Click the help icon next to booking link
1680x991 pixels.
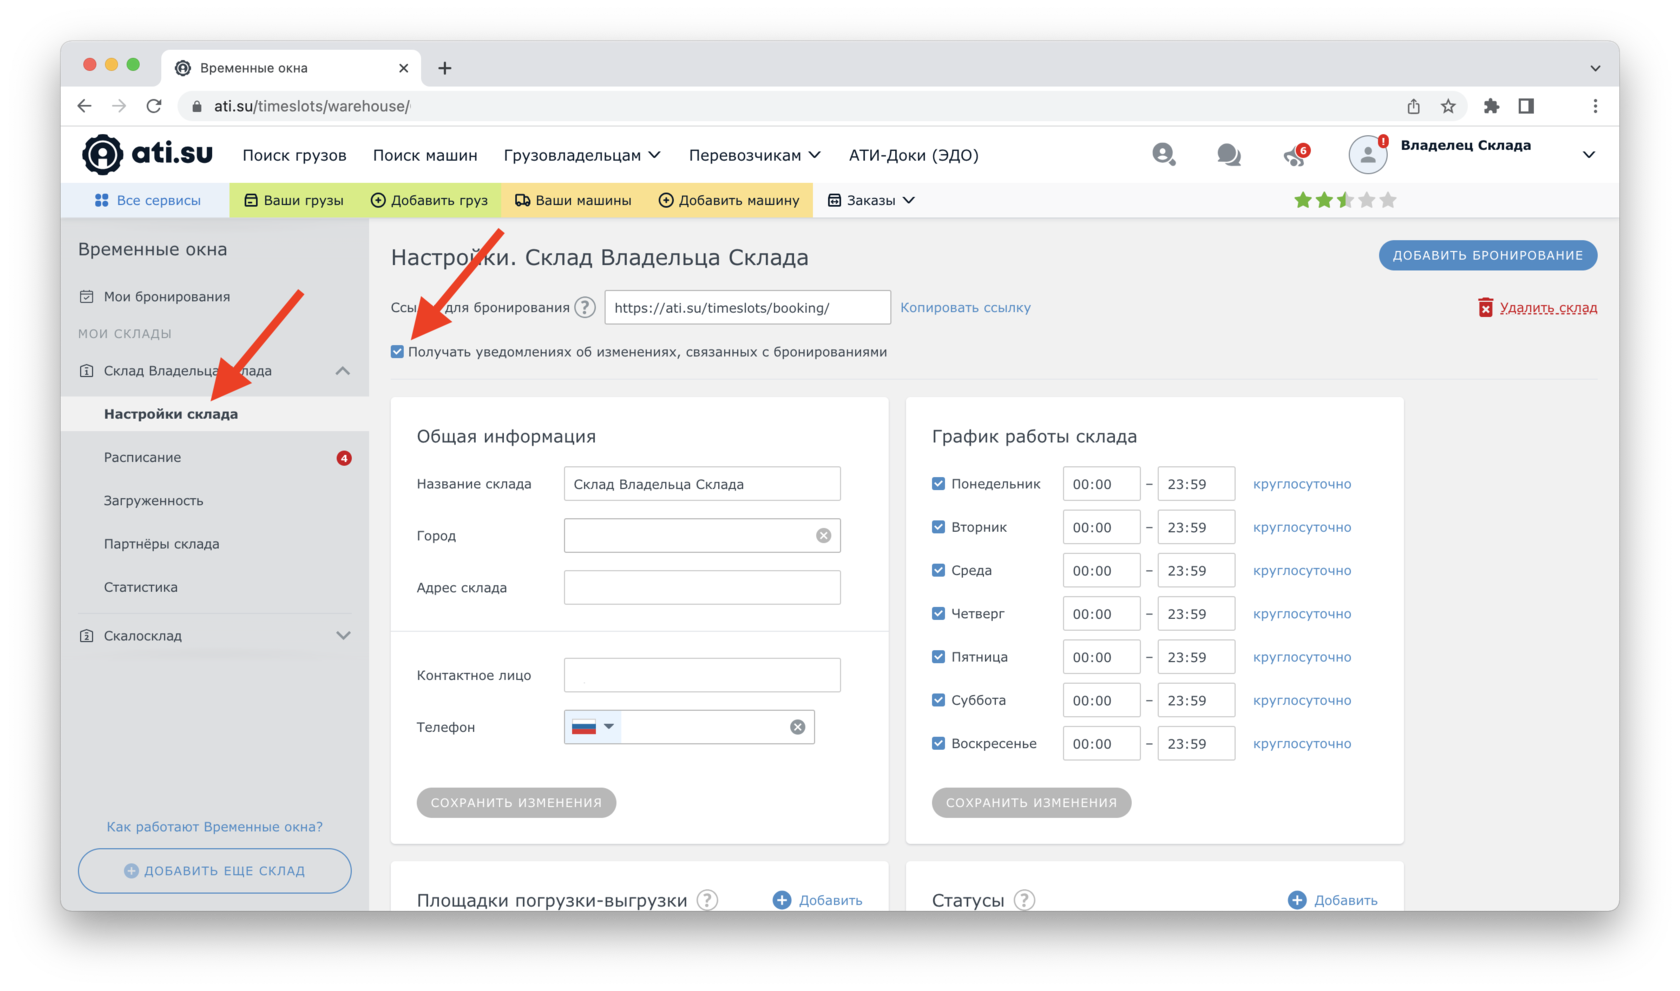[585, 307]
